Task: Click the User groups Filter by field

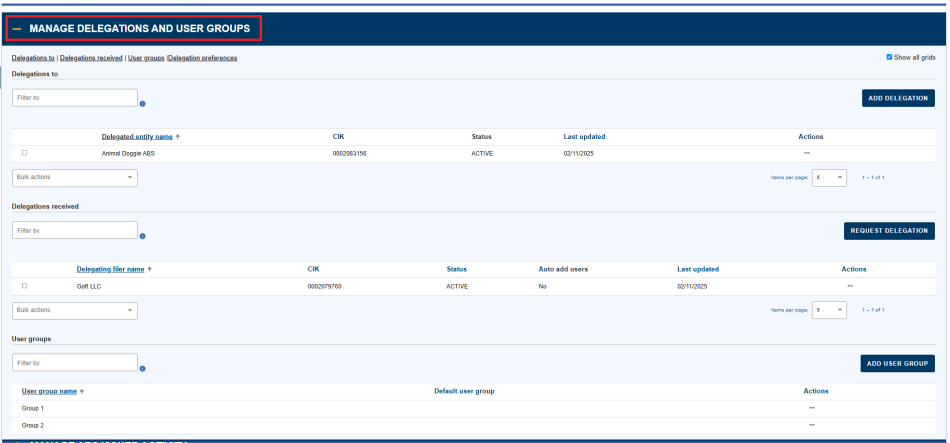Action: click(75, 362)
